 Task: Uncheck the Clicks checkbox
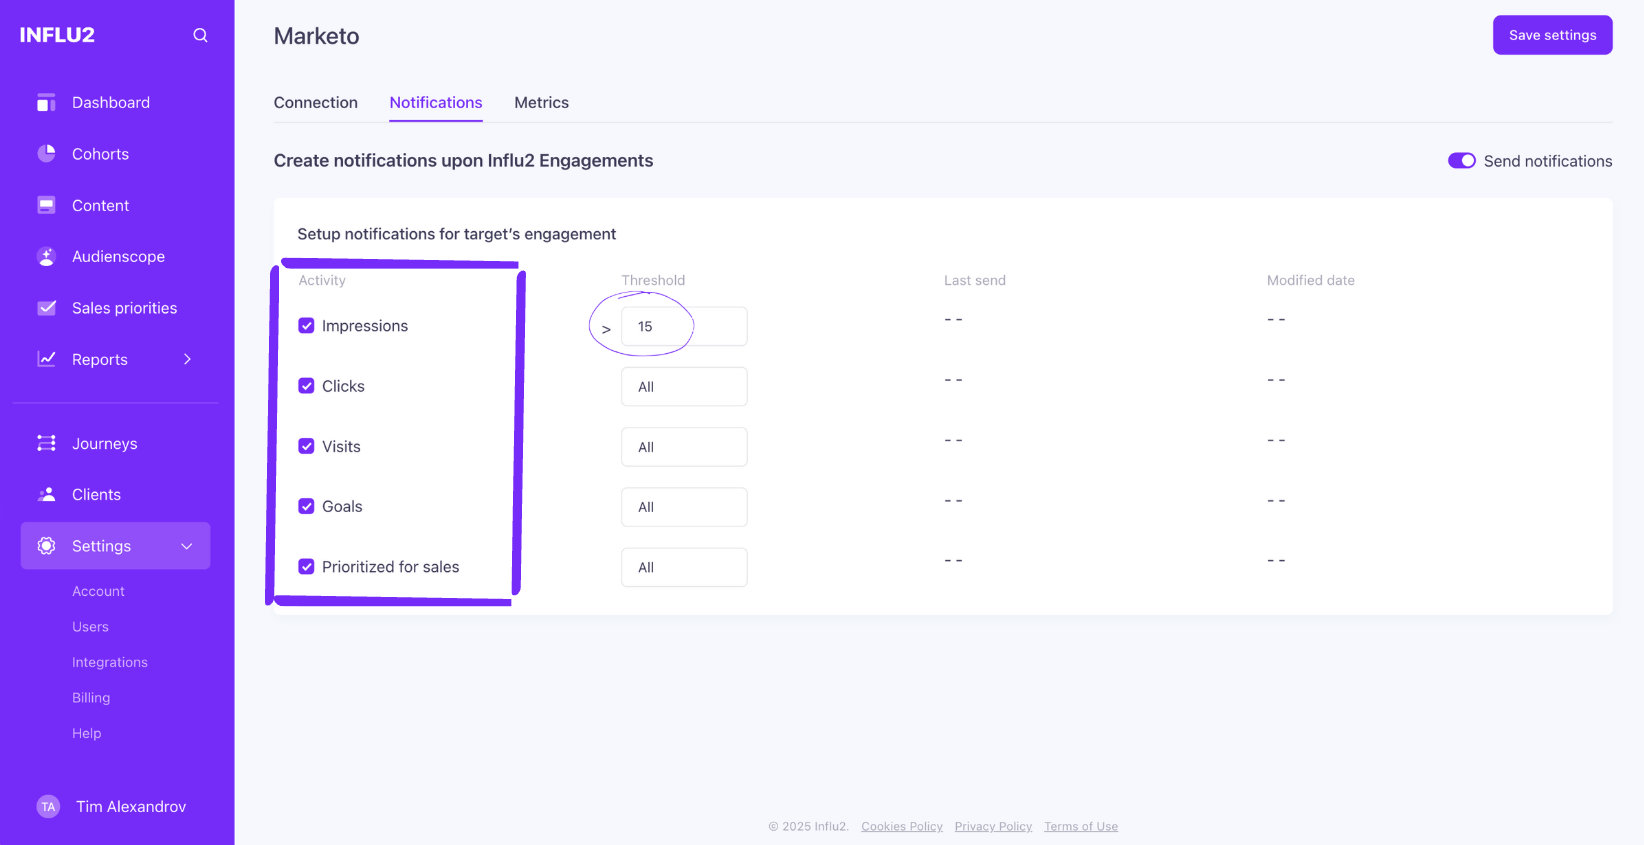(306, 386)
